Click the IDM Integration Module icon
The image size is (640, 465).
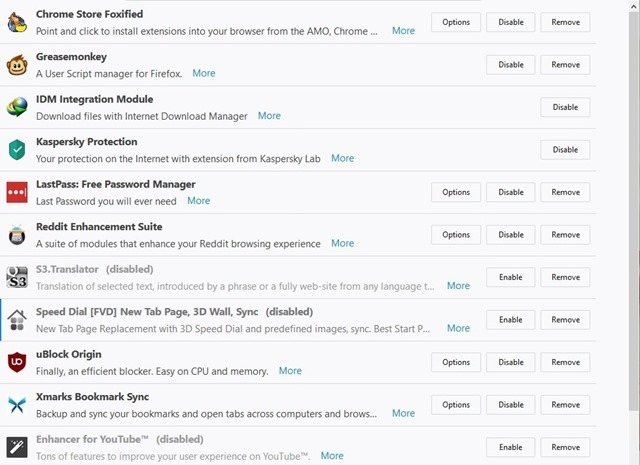click(x=17, y=107)
